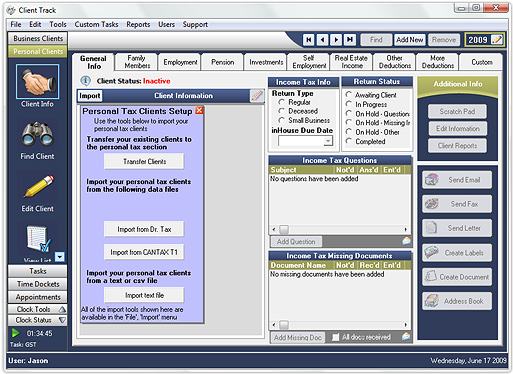Select On Hold - Other status

click(349, 132)
